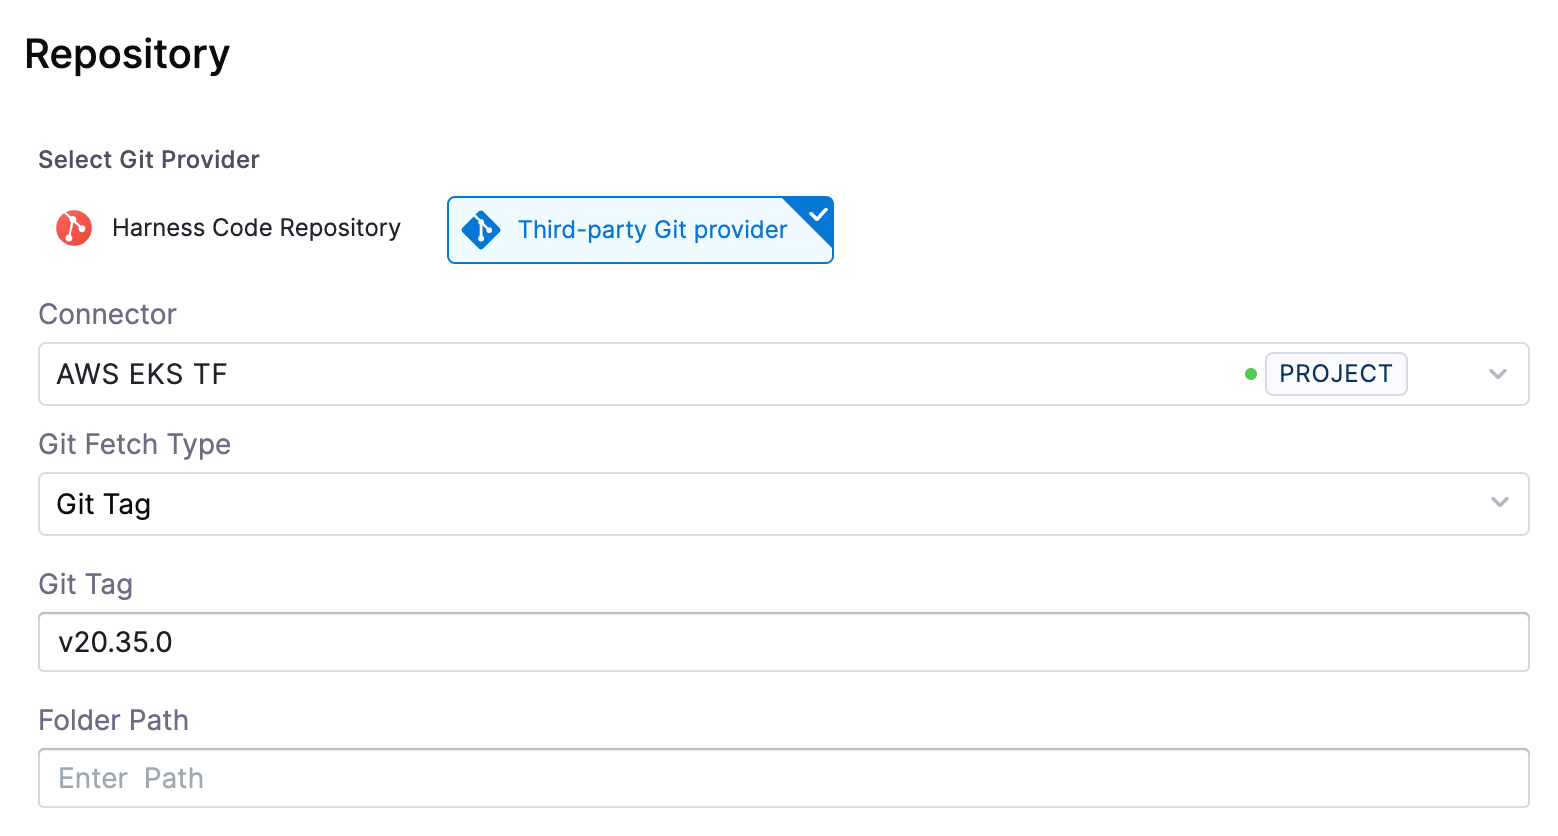The width and height of the screenshot is (1558, 836).
Task: Click the blue Git diamond icon
Action: (x=481, y=230)
